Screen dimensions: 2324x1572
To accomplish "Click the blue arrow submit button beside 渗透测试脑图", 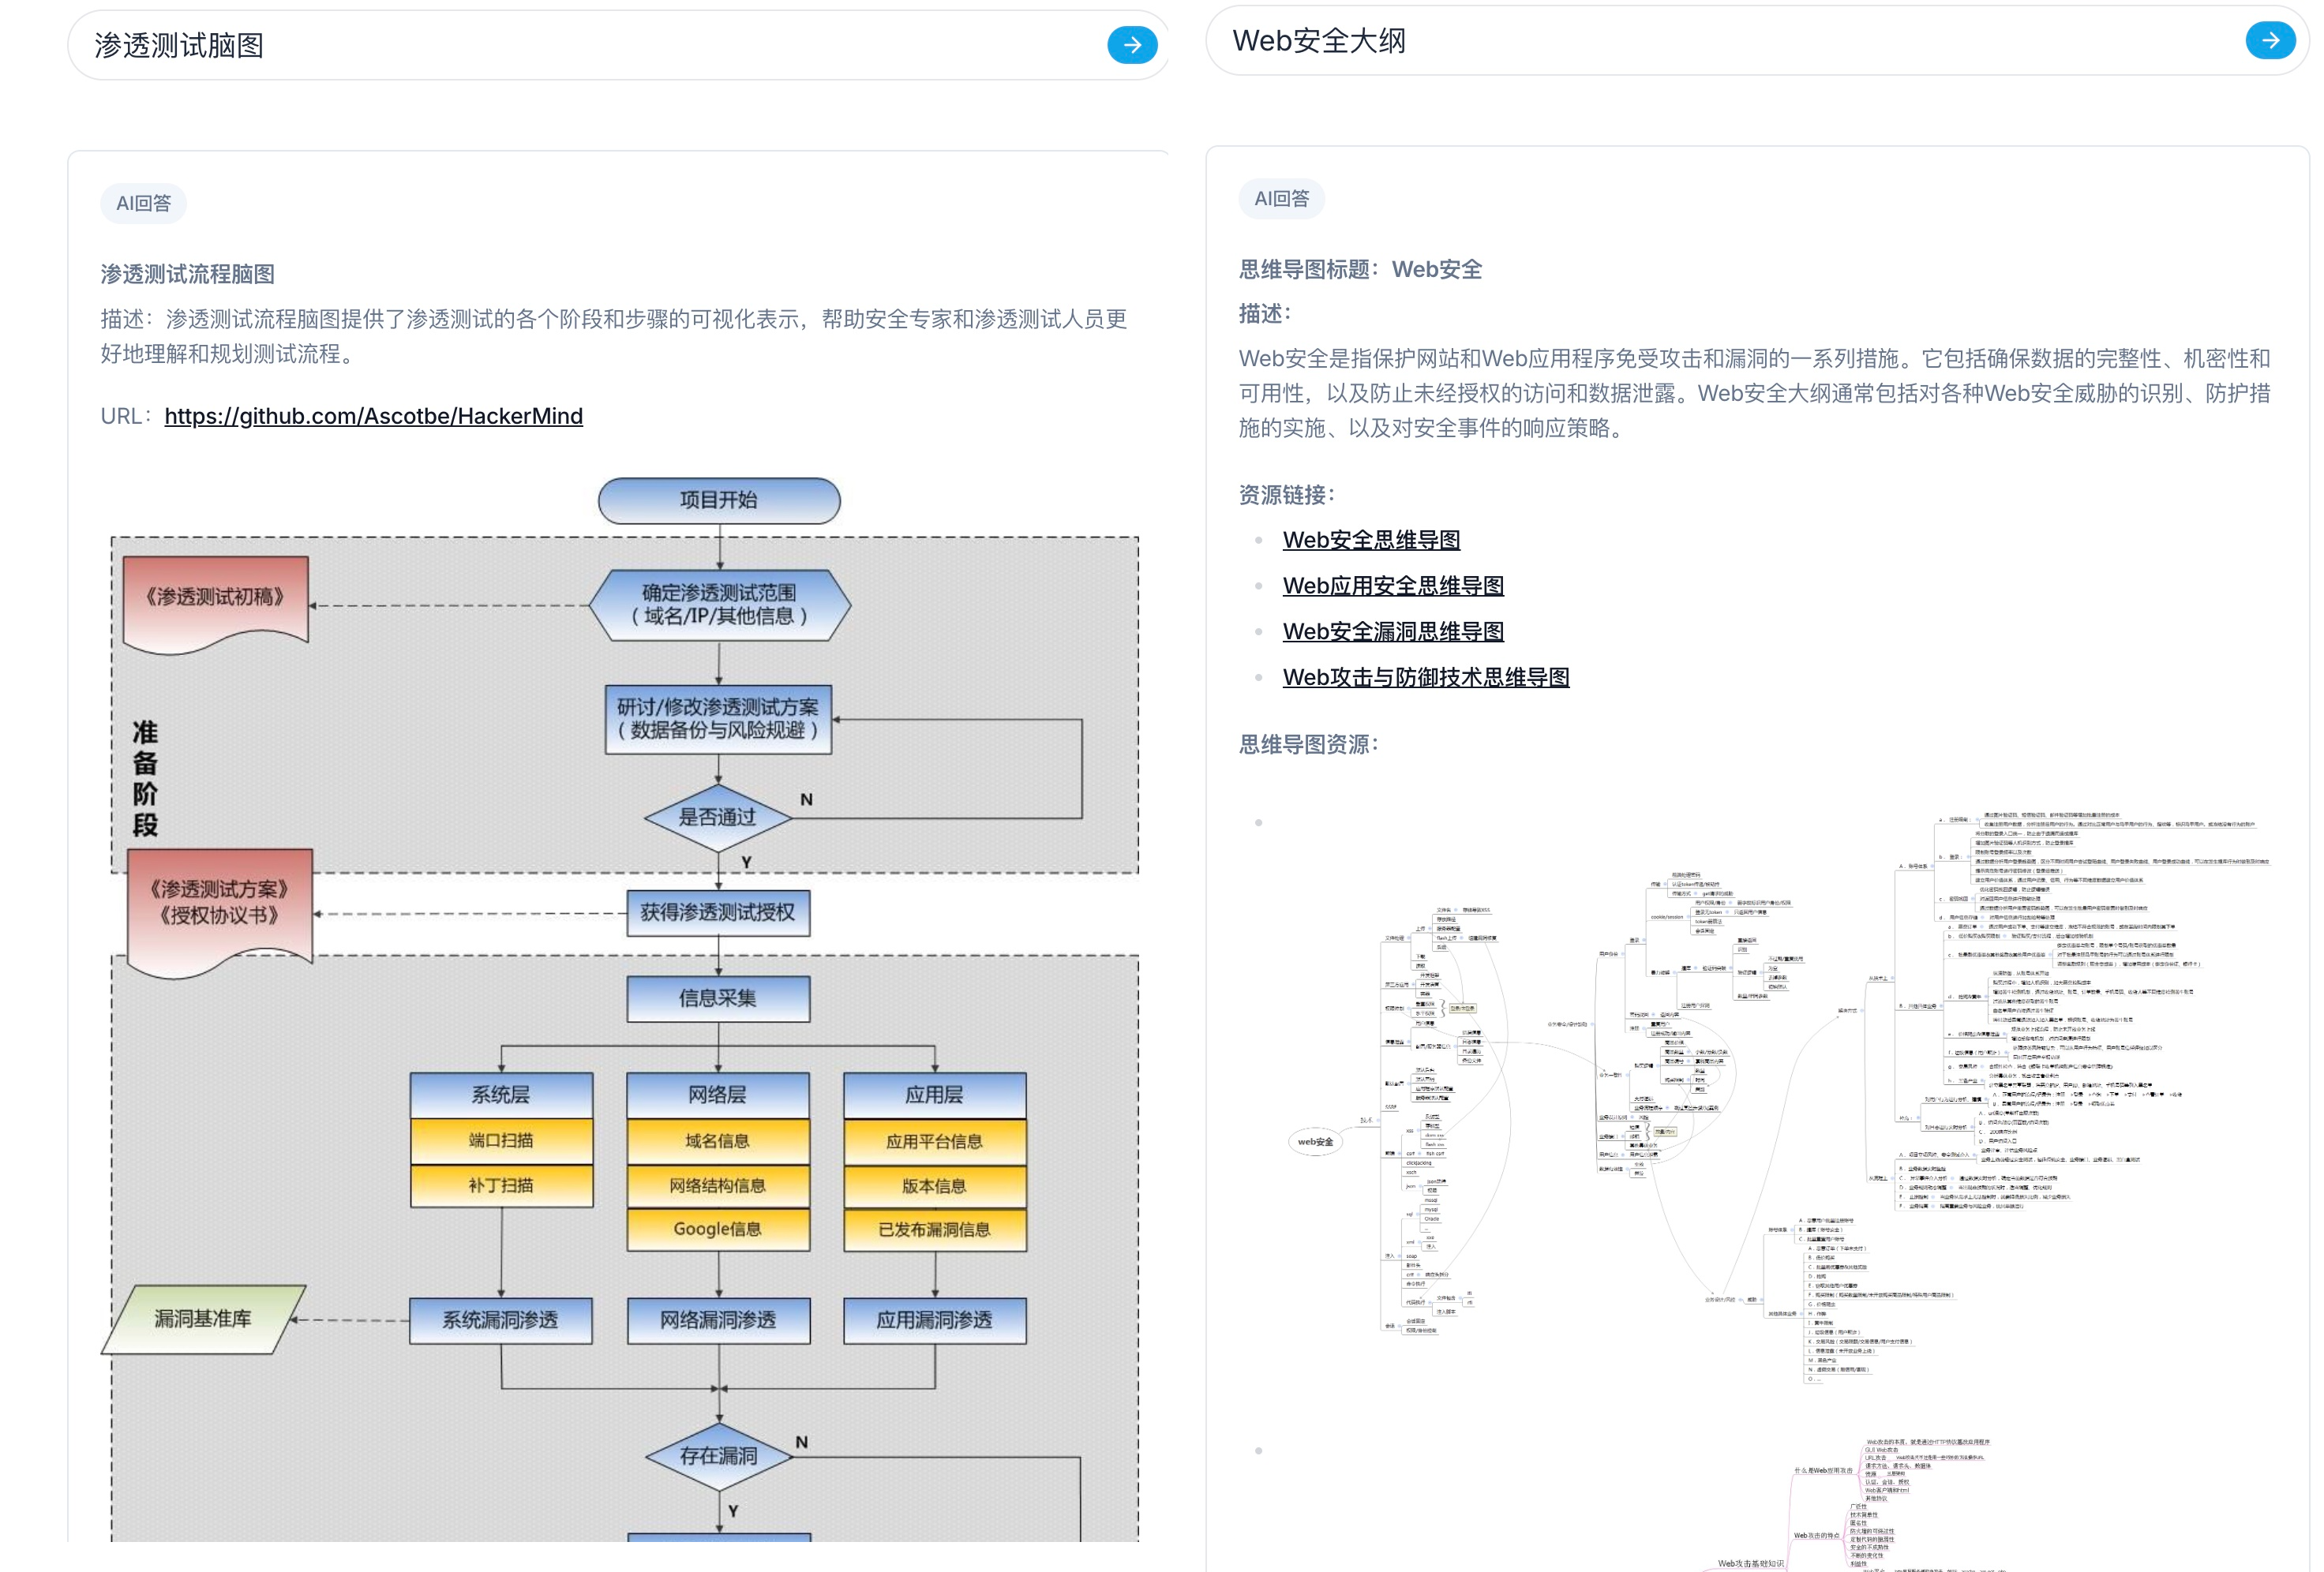I will pos(1132,45).
